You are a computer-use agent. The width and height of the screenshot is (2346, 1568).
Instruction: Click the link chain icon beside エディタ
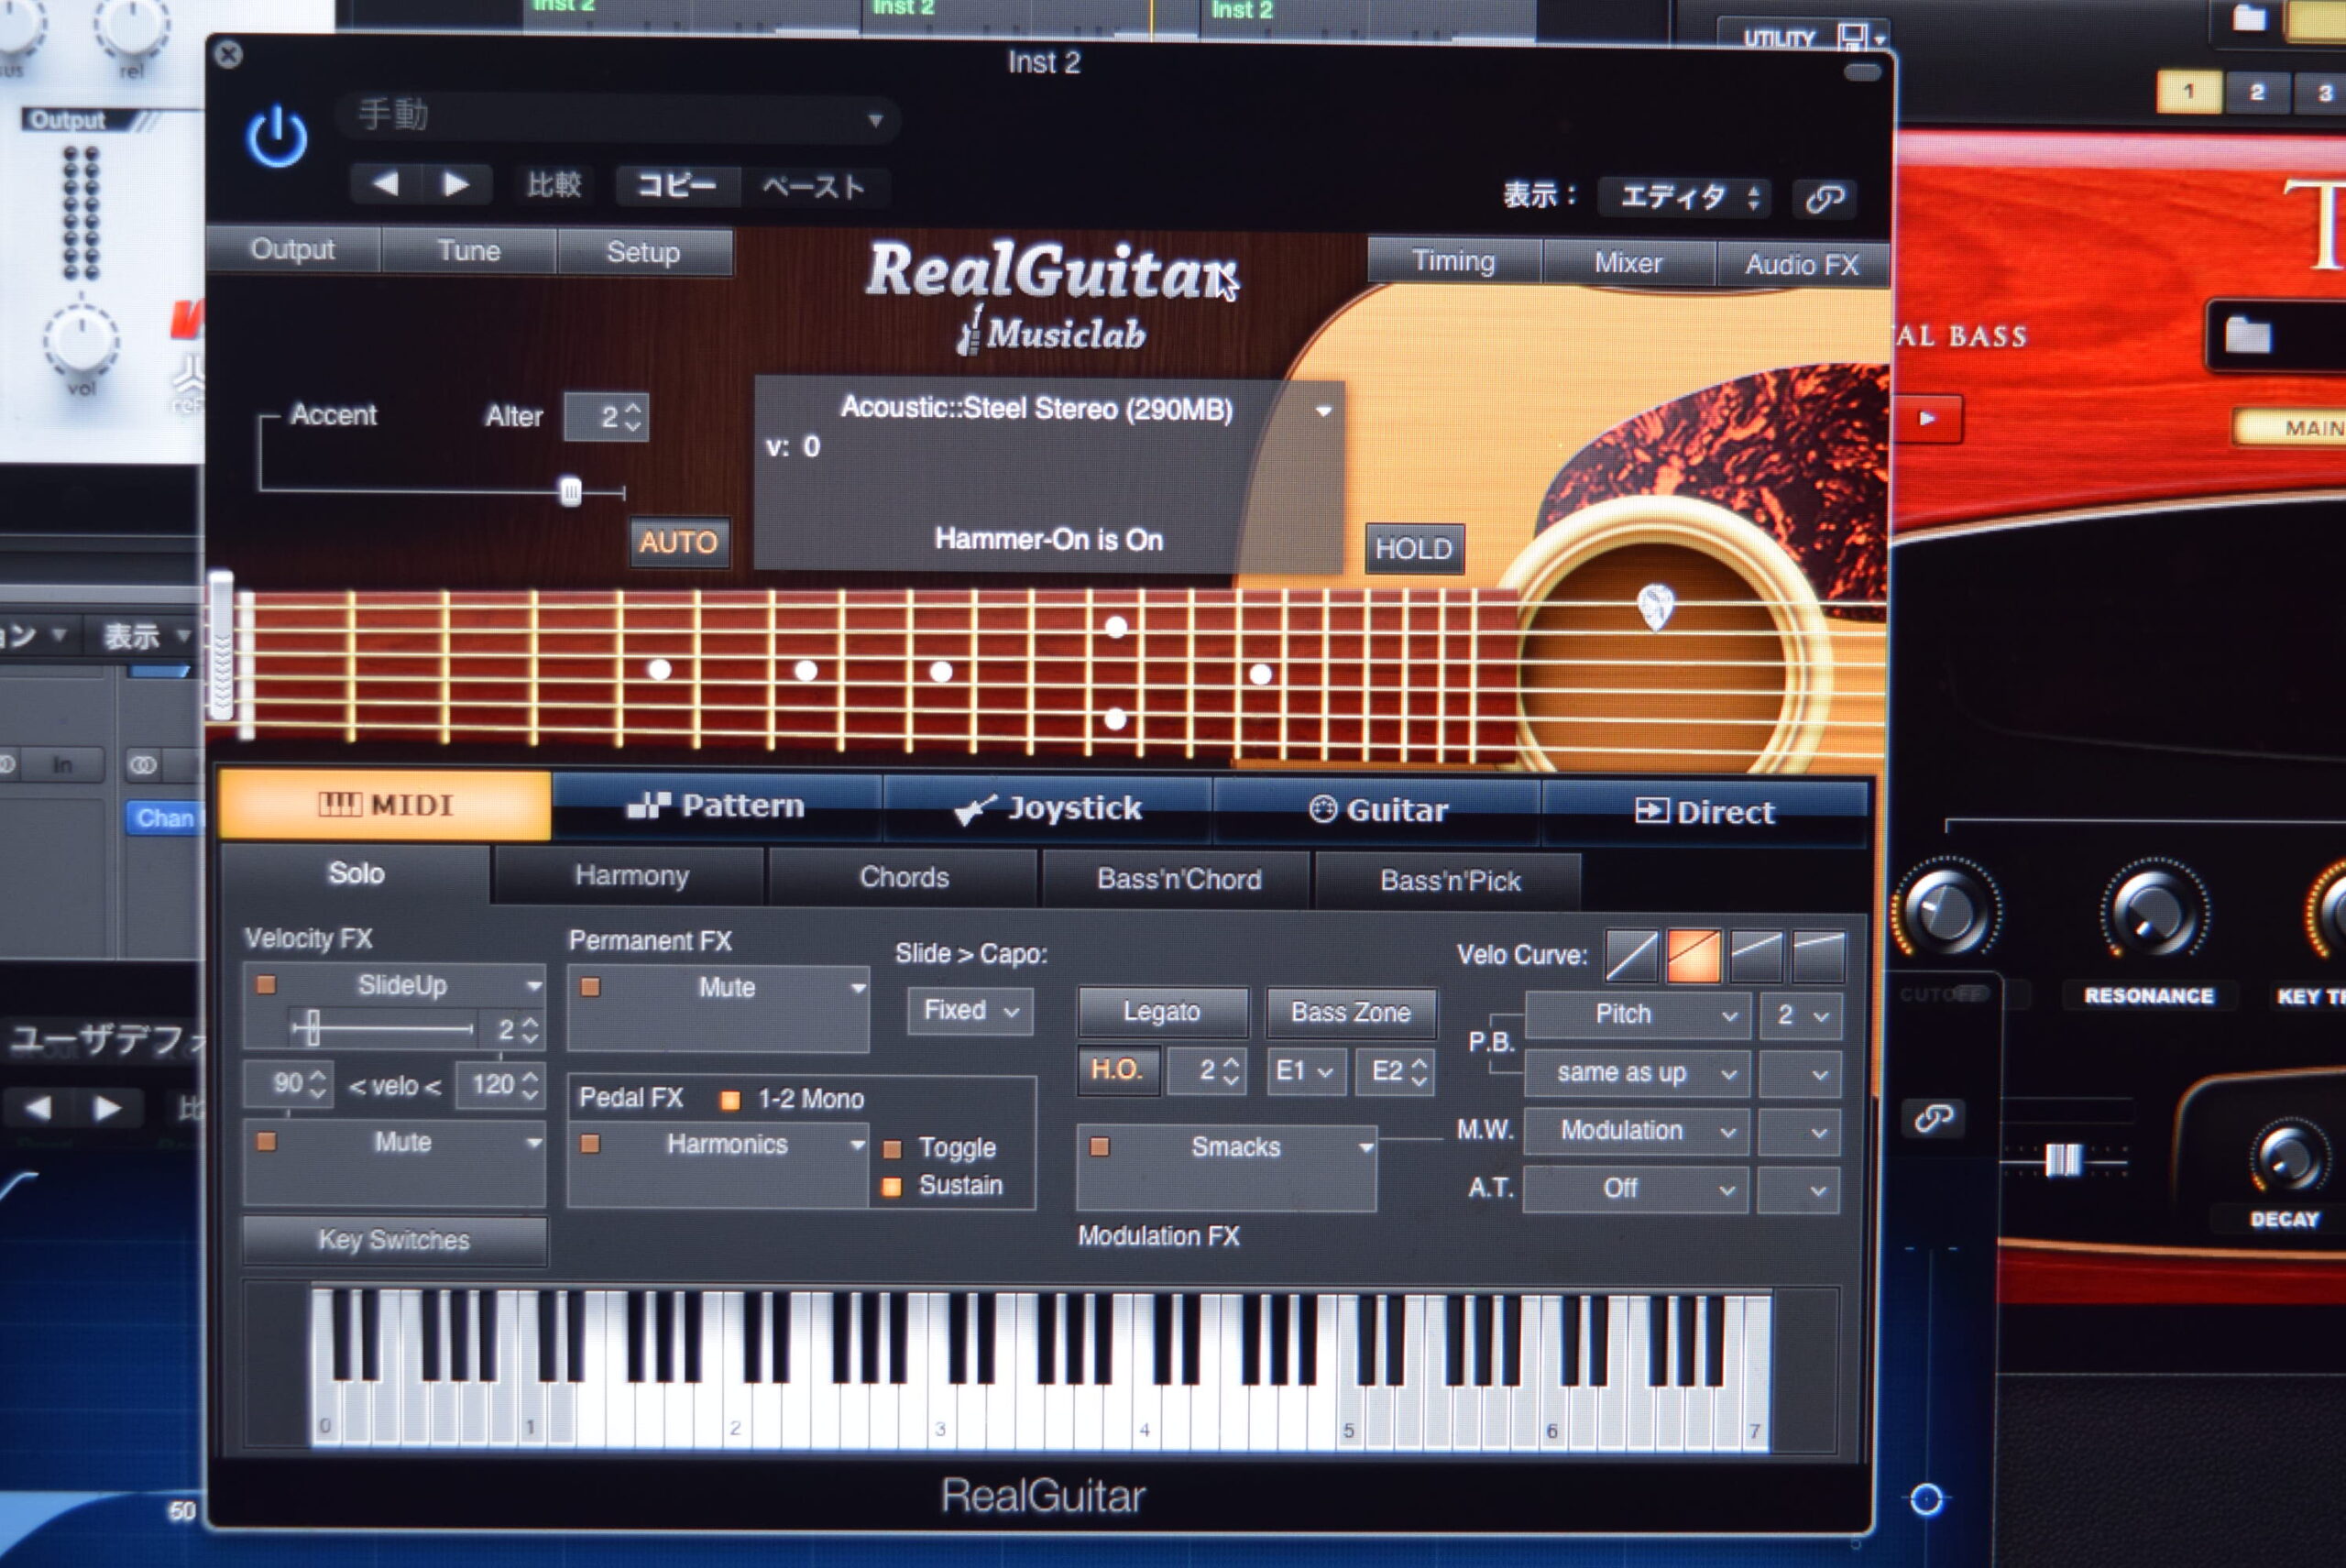tap(1824, 198)
